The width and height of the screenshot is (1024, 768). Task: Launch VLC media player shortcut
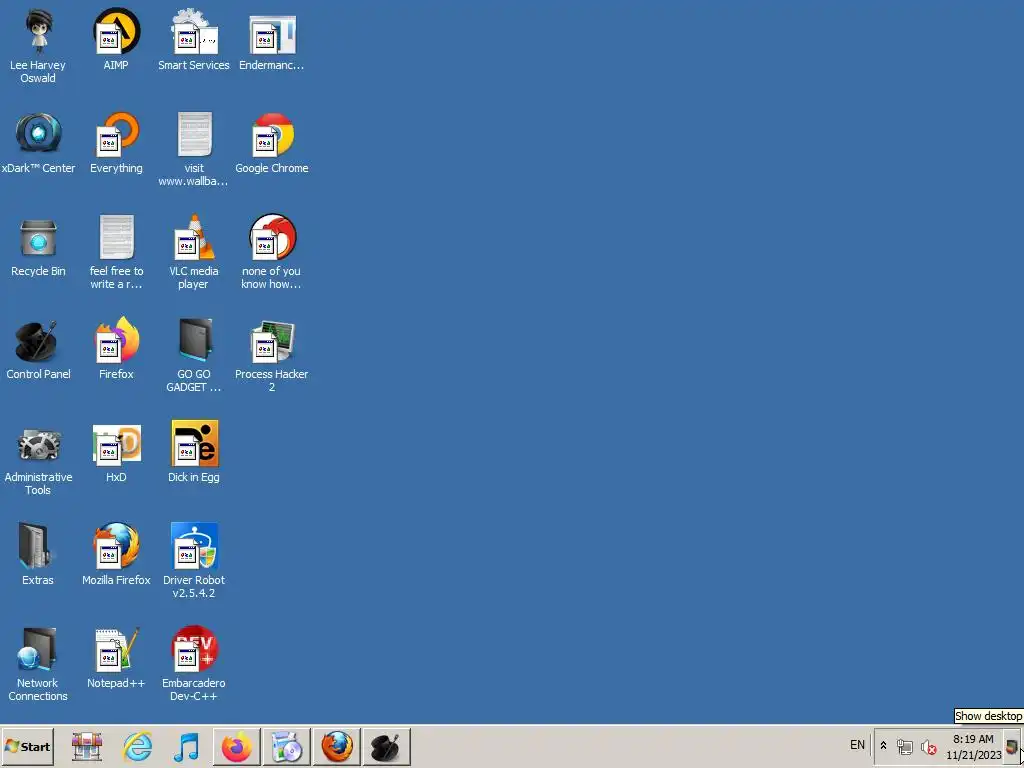(x=194, y=252)
